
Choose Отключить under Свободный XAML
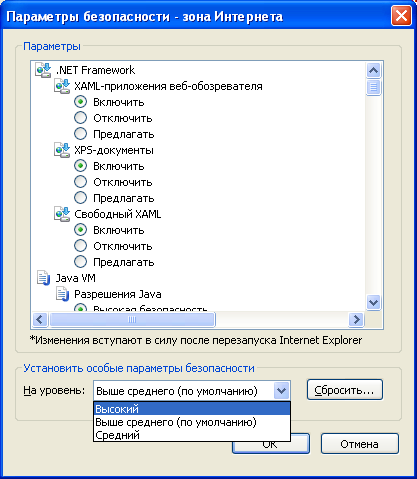click(80, 246)
